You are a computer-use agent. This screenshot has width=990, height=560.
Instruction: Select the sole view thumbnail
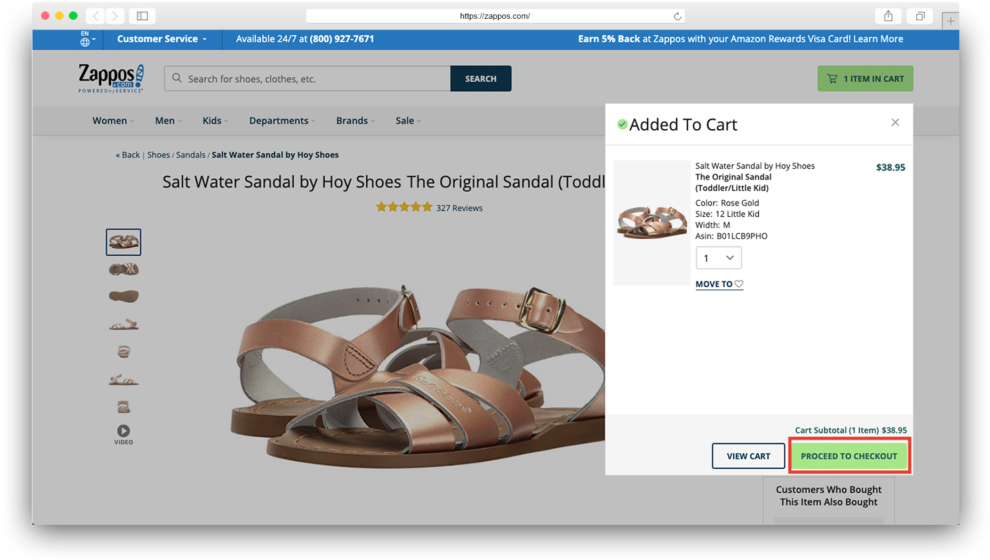123,296
